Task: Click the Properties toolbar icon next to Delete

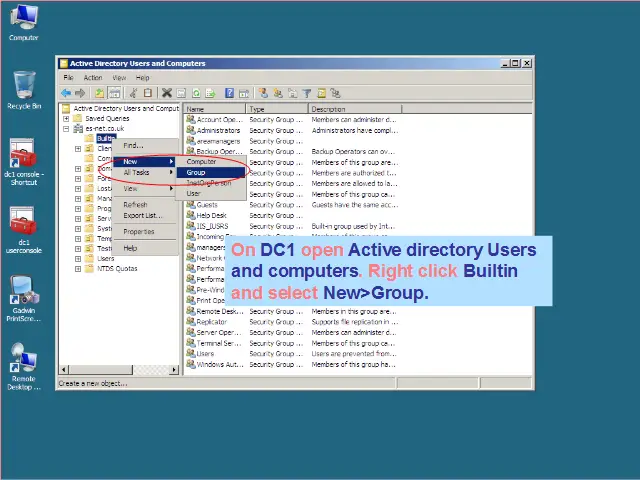Action: pyautogui.click(x=181, y=93)
